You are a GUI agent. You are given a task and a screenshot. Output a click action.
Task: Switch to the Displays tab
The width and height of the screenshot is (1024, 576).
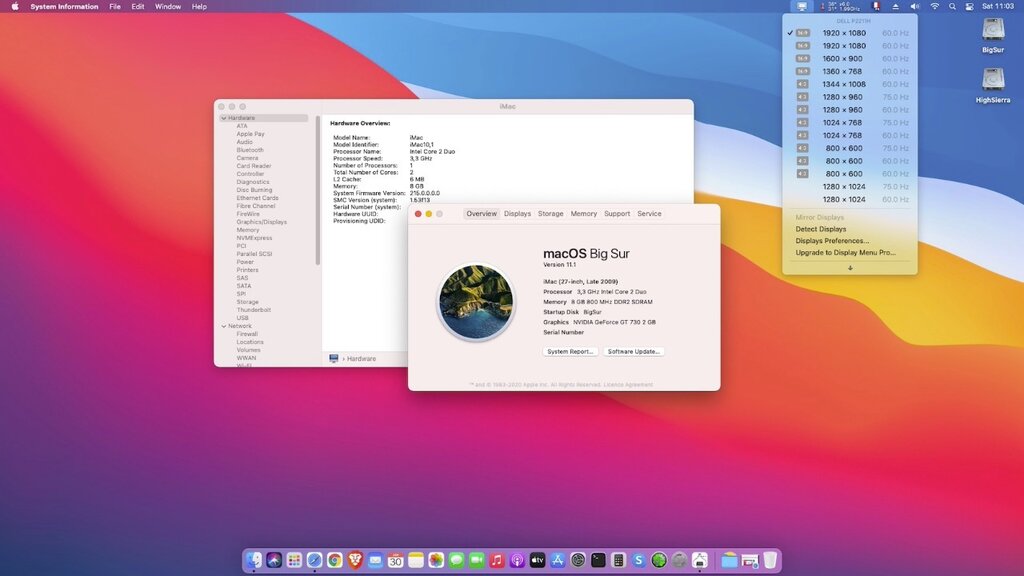(x=517, y=214)
